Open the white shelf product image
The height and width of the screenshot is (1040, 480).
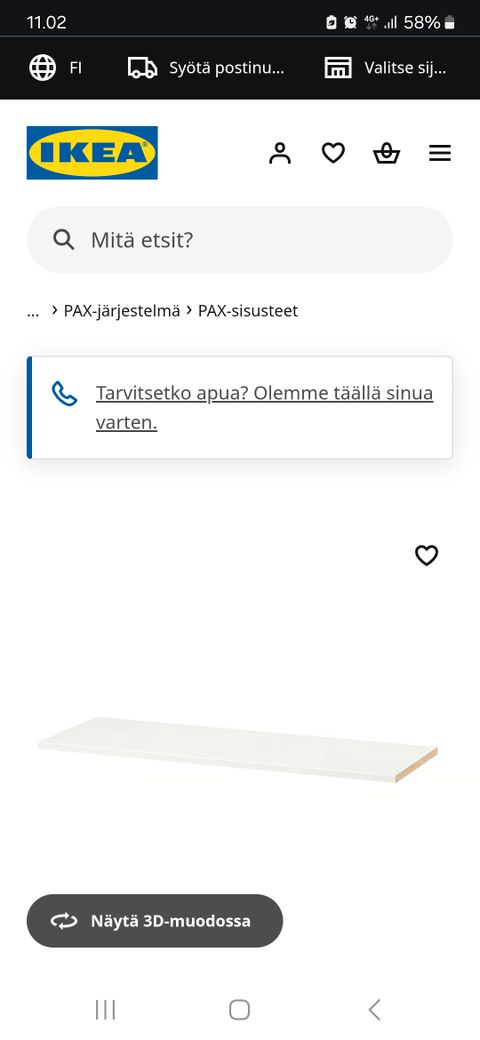point(238,749)
